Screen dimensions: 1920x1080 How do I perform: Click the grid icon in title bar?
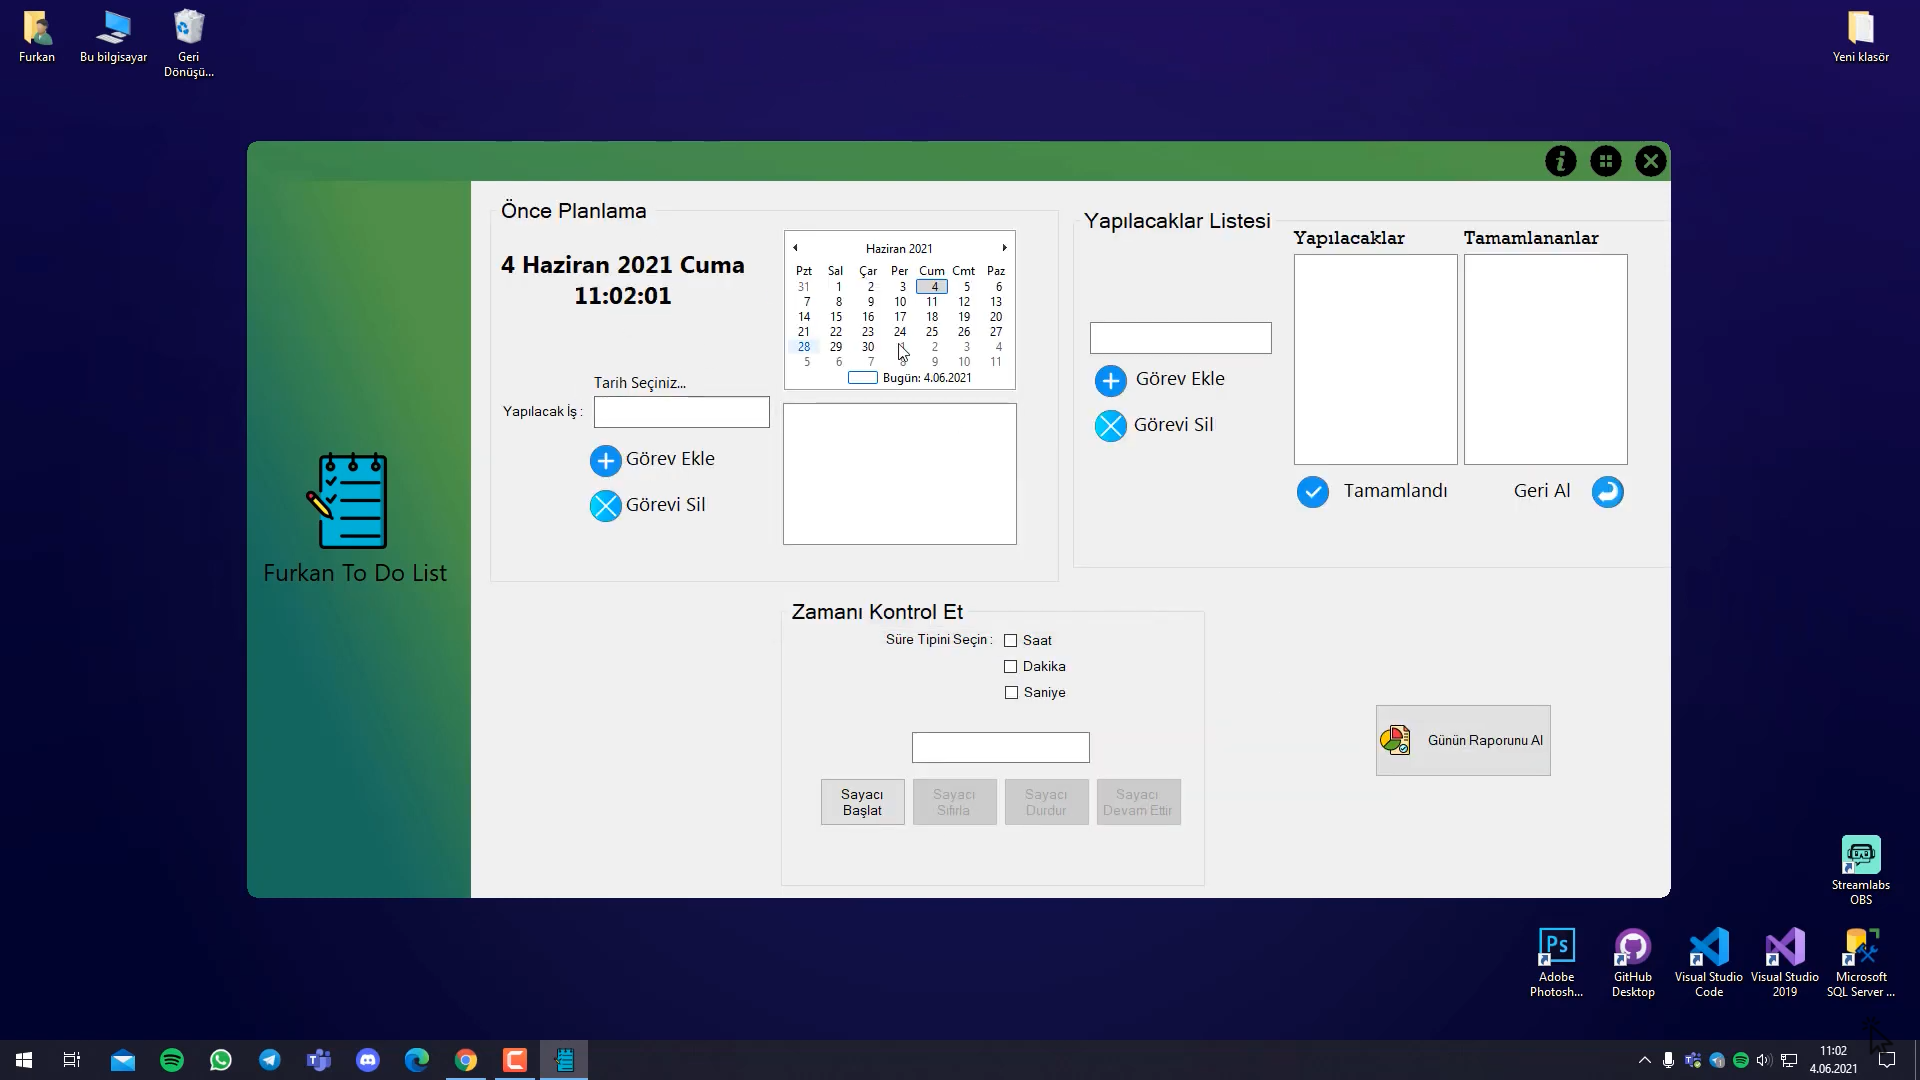[x=1606, y=161]
